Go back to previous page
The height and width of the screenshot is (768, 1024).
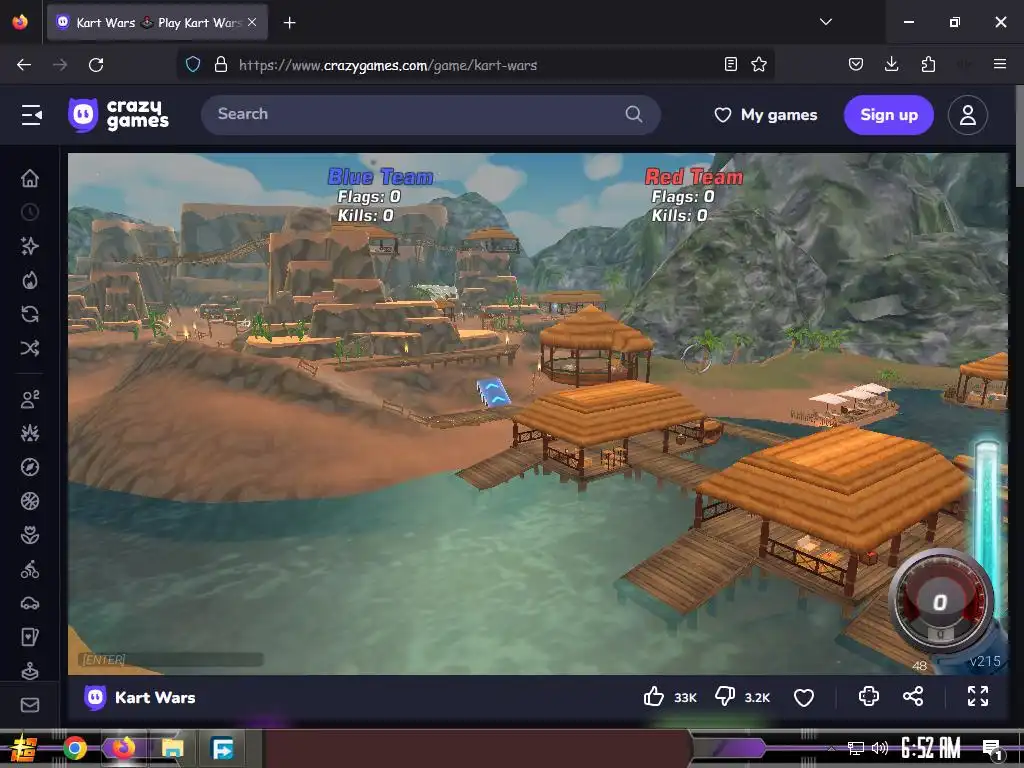pos(24,65)
